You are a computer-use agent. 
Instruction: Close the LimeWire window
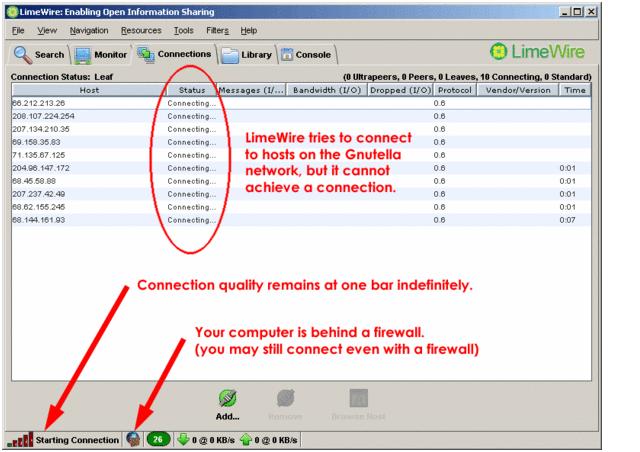coord(591,12)
